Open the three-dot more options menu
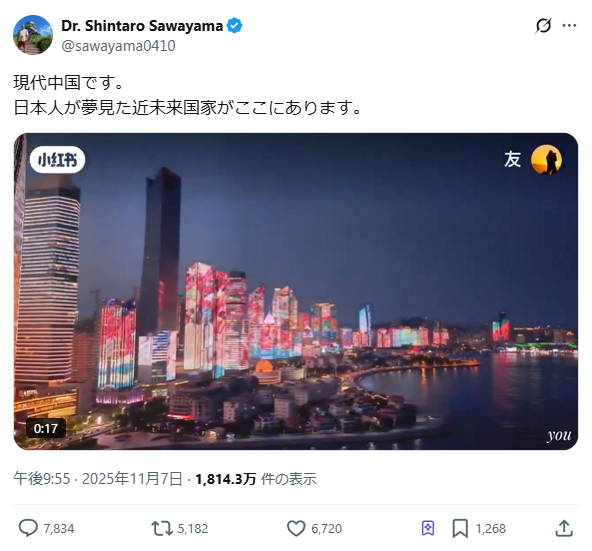592x551 pixels. click(x=569, y=26)
